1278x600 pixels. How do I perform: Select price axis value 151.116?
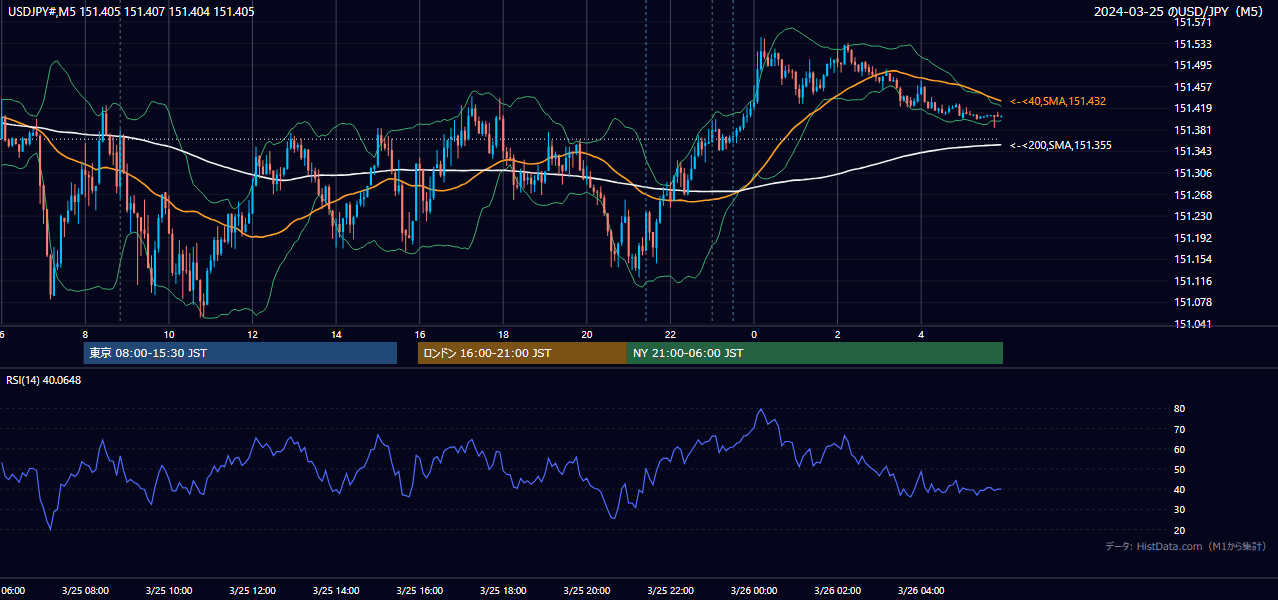point(1193,281)
